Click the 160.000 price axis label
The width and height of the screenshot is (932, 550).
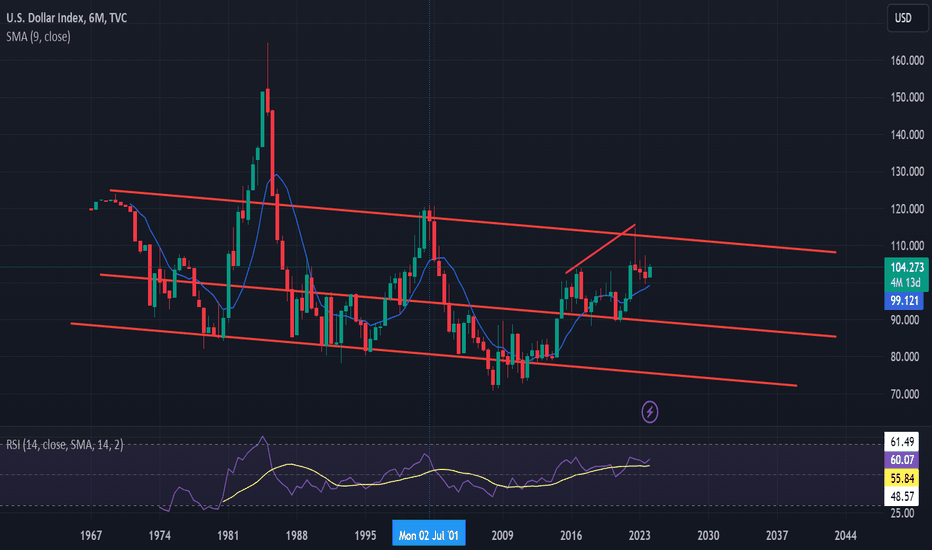click(x=907, y=60)
